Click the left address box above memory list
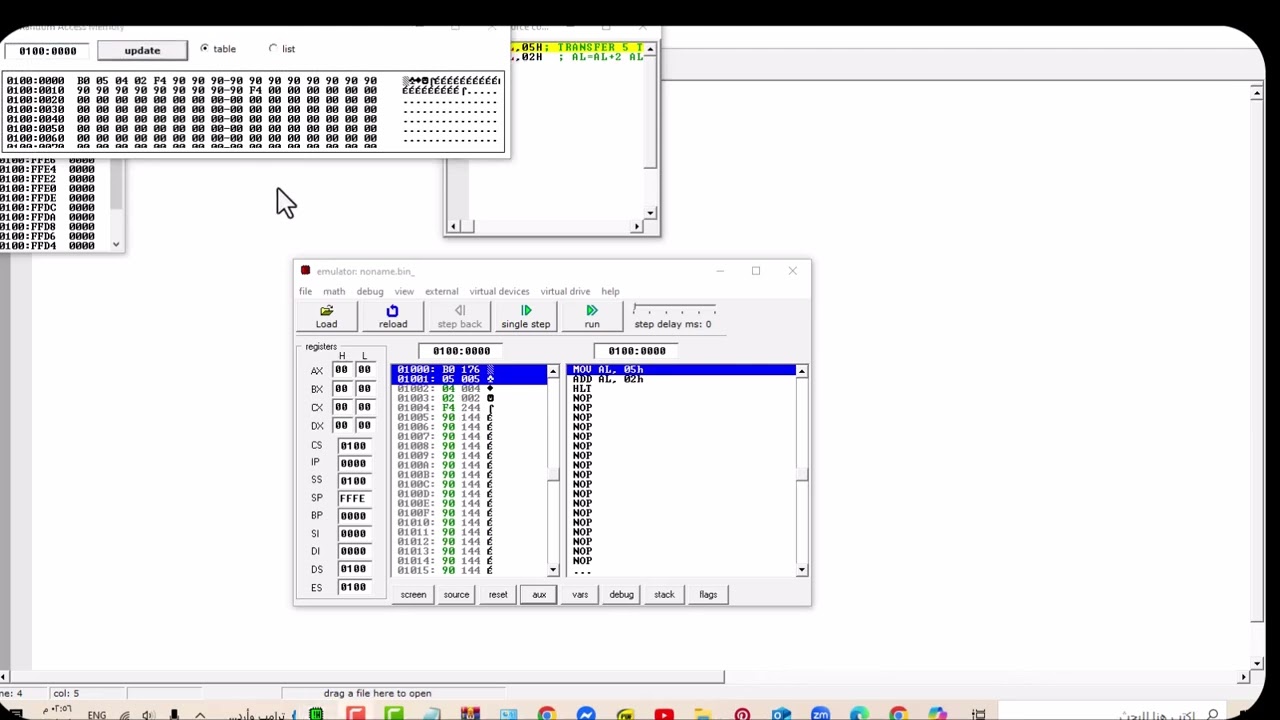The width and height of the screenshot is (1280, 720). coord(461,351)
